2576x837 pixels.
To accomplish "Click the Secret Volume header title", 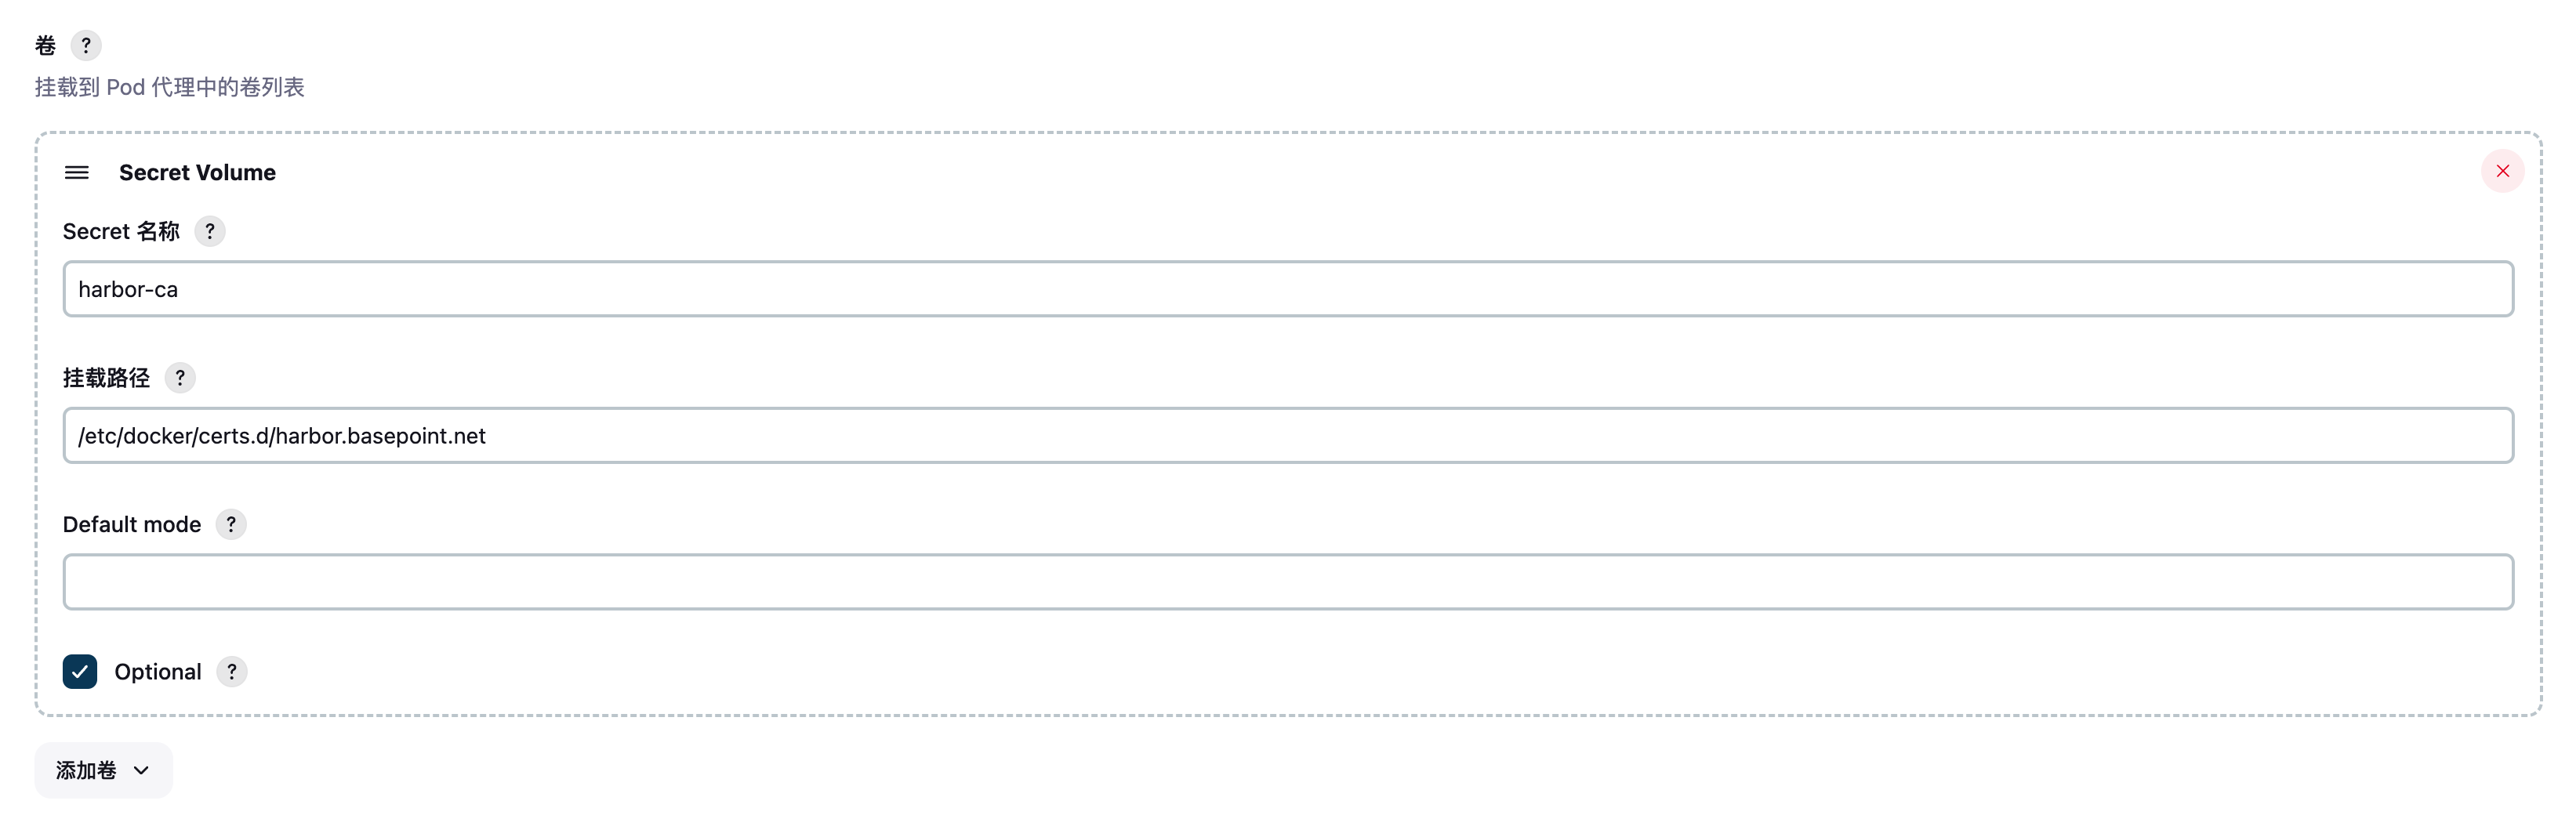I will [197, 172].
